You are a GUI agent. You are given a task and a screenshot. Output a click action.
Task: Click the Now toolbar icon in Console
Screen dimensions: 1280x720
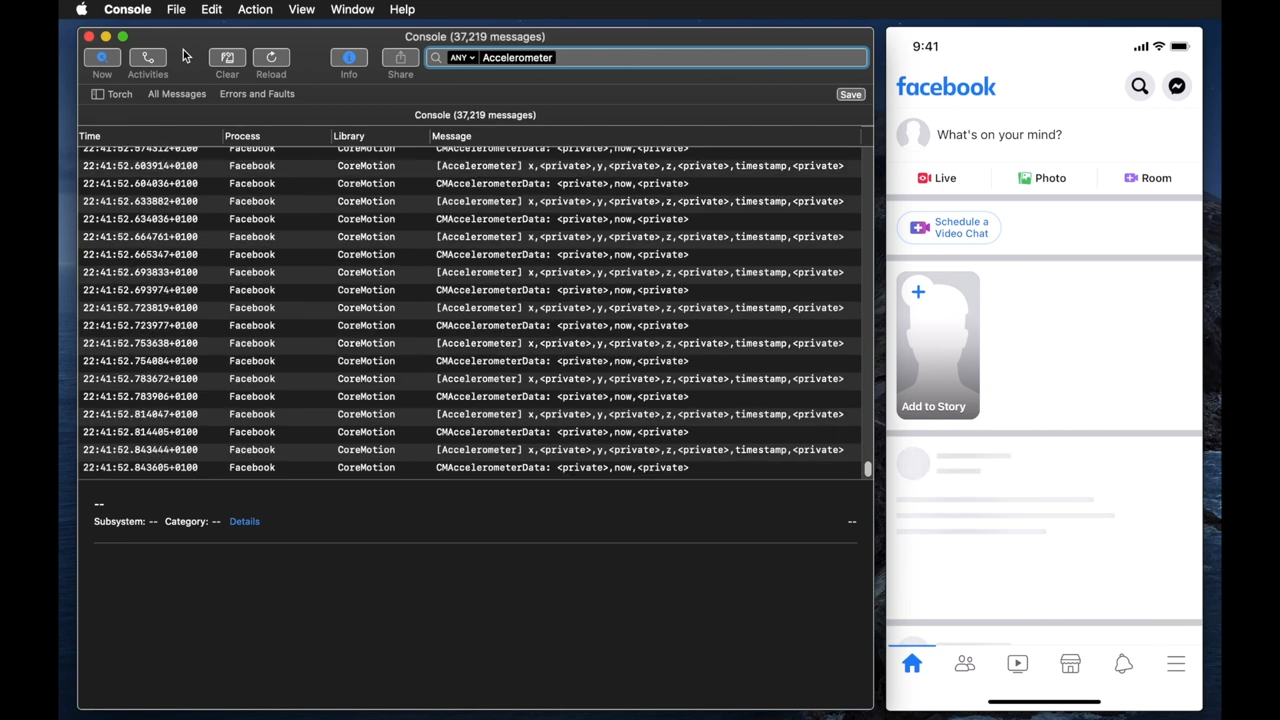[x=102, y=58]
